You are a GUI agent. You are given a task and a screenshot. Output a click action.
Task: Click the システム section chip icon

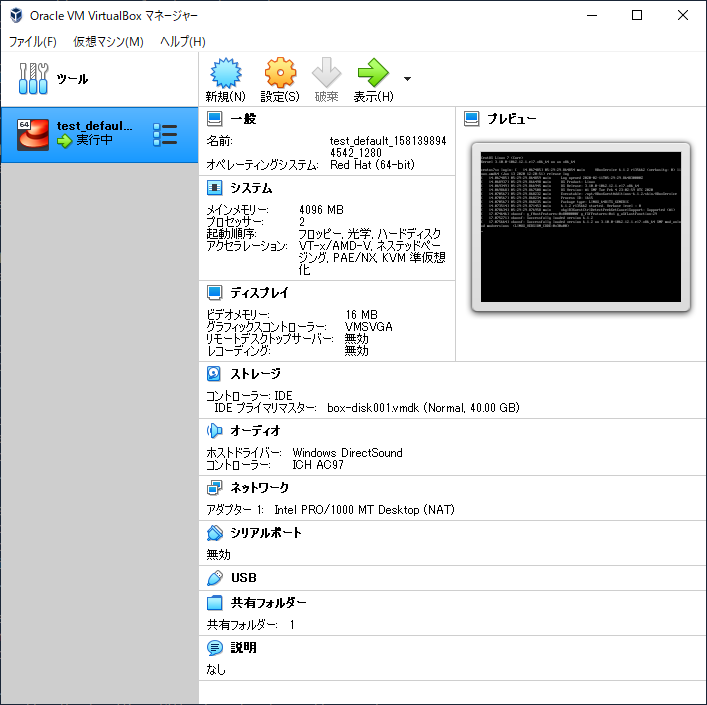click(215, 188)
